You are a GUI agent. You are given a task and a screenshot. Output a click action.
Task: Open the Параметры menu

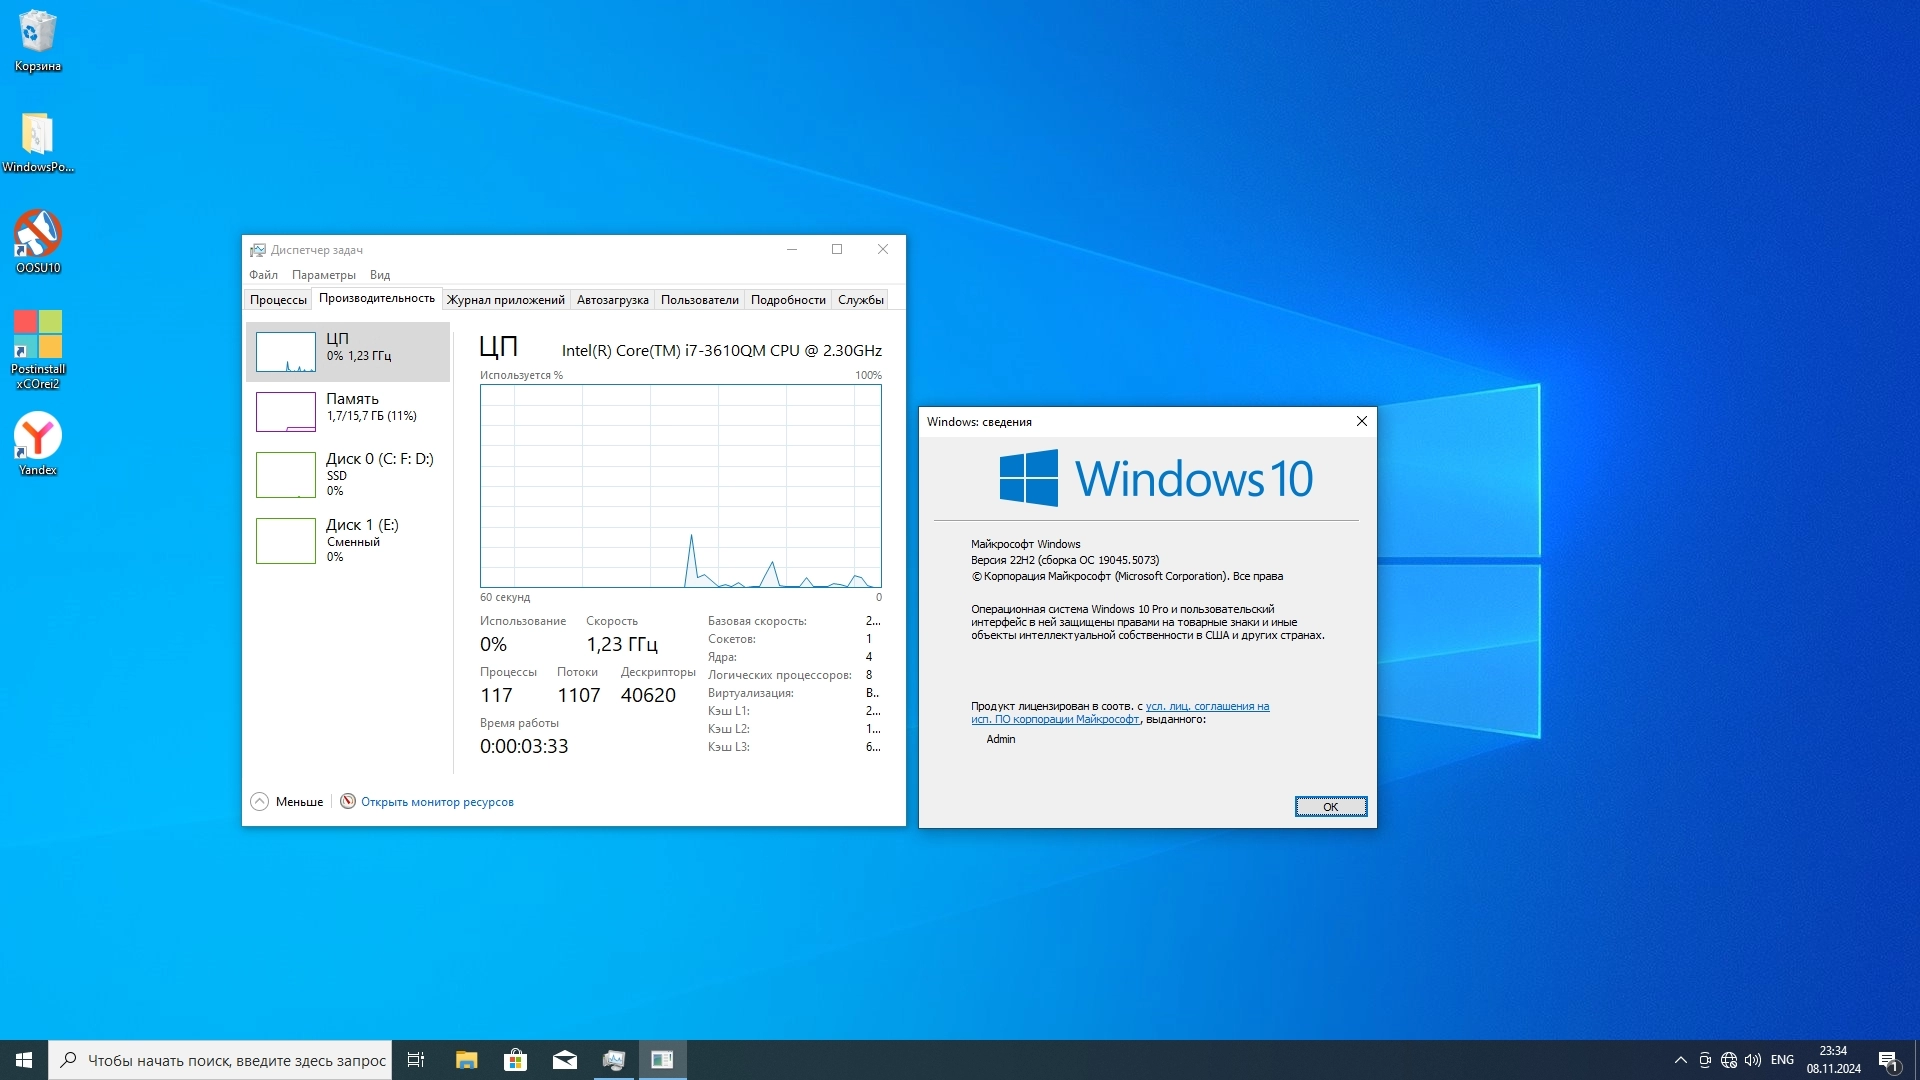[323, 275]
